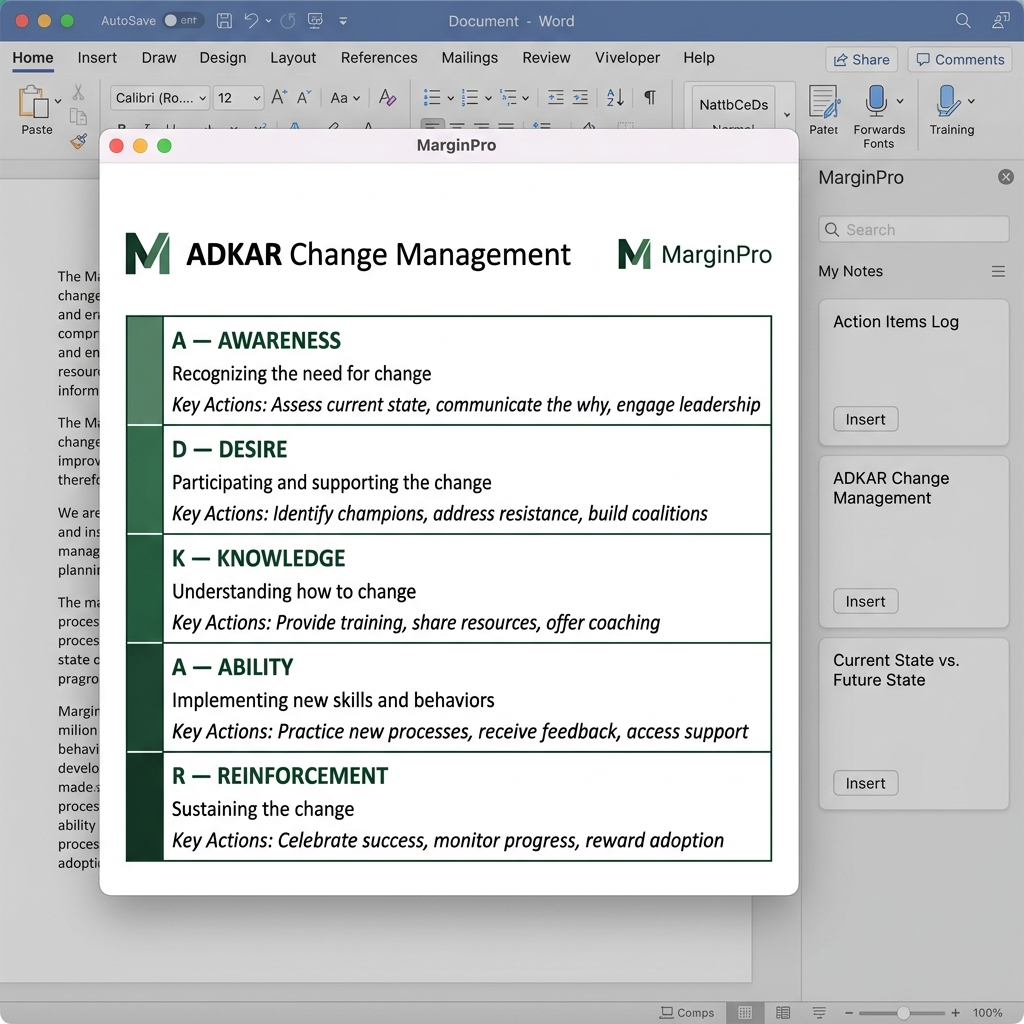Open the References ribbon tab

tap(379, 58)
